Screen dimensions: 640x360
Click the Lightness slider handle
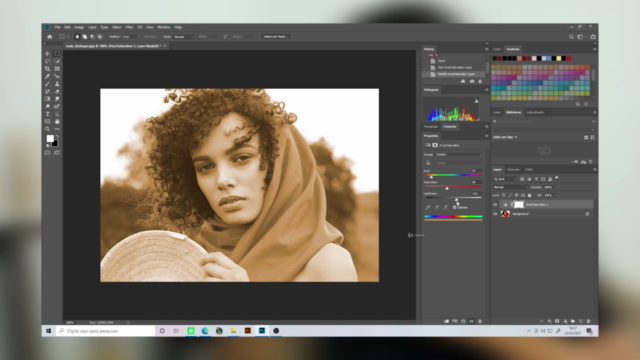[x=456, y=199]
